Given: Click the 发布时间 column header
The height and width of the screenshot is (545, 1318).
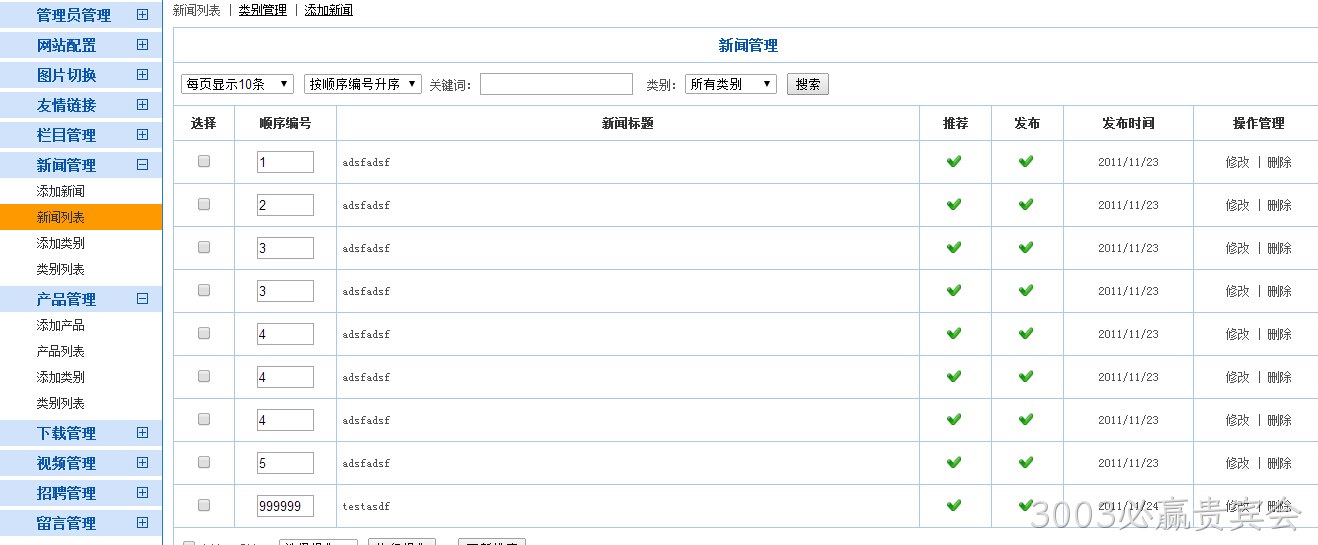Looking at the screenshot, I should point(1128,124).
